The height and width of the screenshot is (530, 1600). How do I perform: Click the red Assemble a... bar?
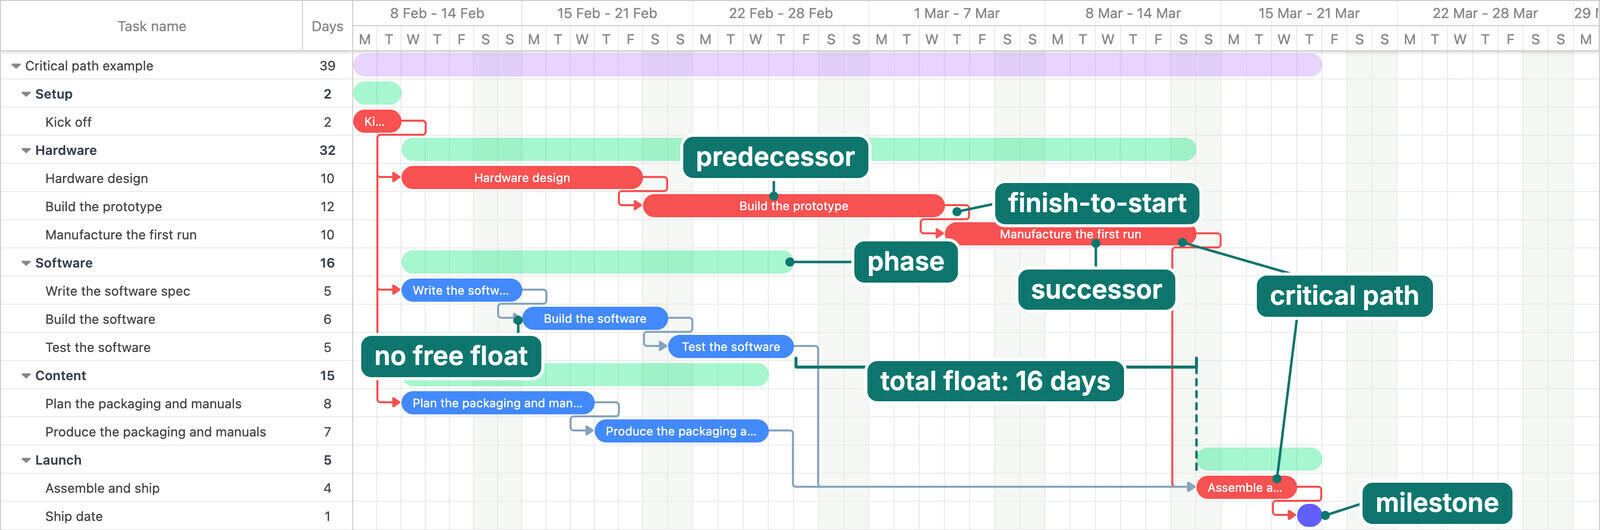[x=1246, y=488]
